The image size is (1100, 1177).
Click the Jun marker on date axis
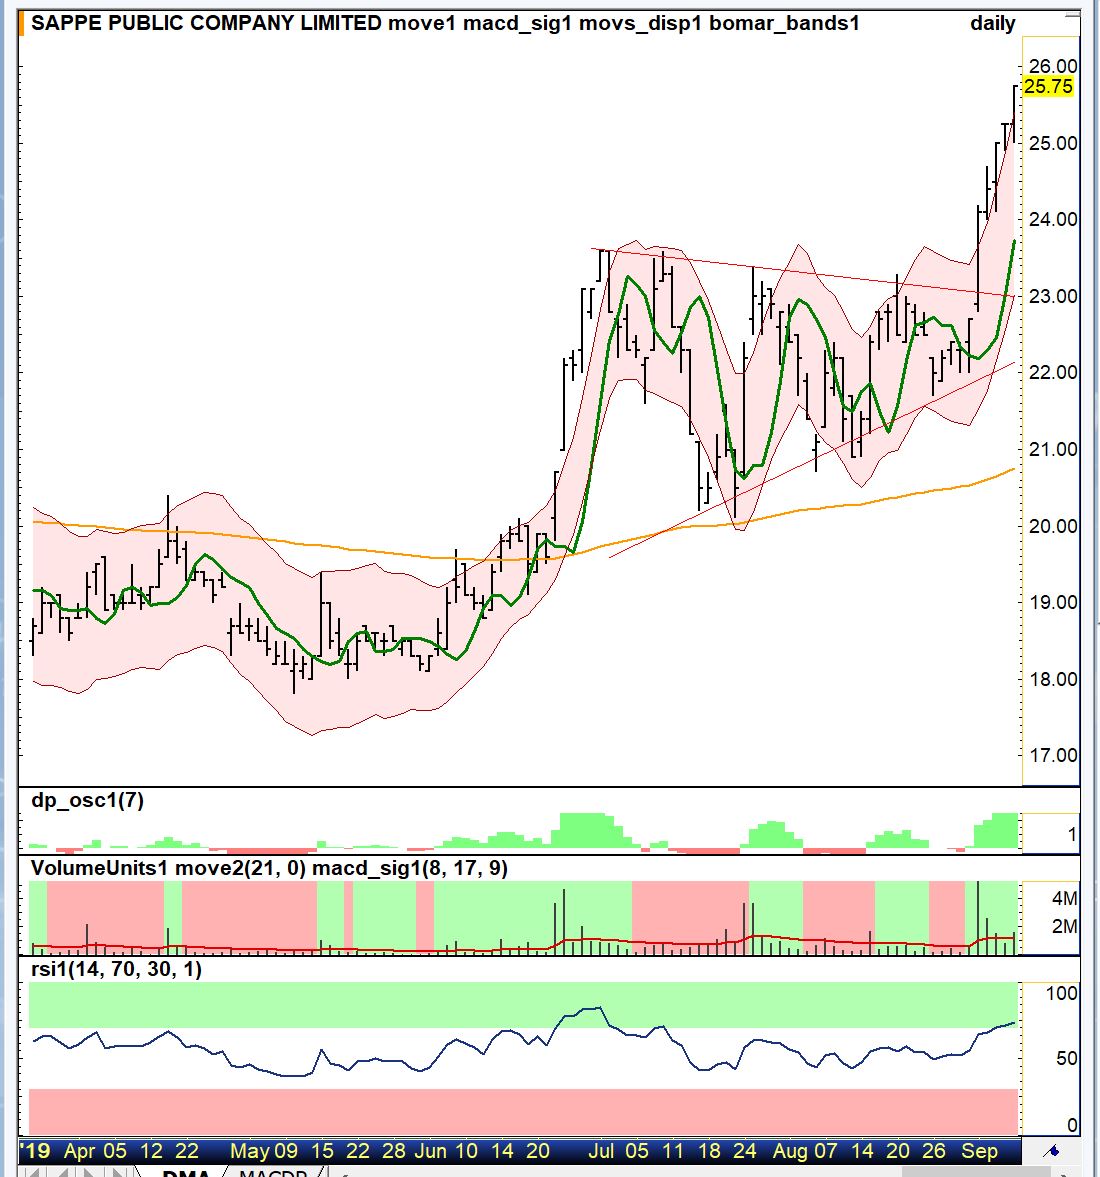pos(431,1151)
